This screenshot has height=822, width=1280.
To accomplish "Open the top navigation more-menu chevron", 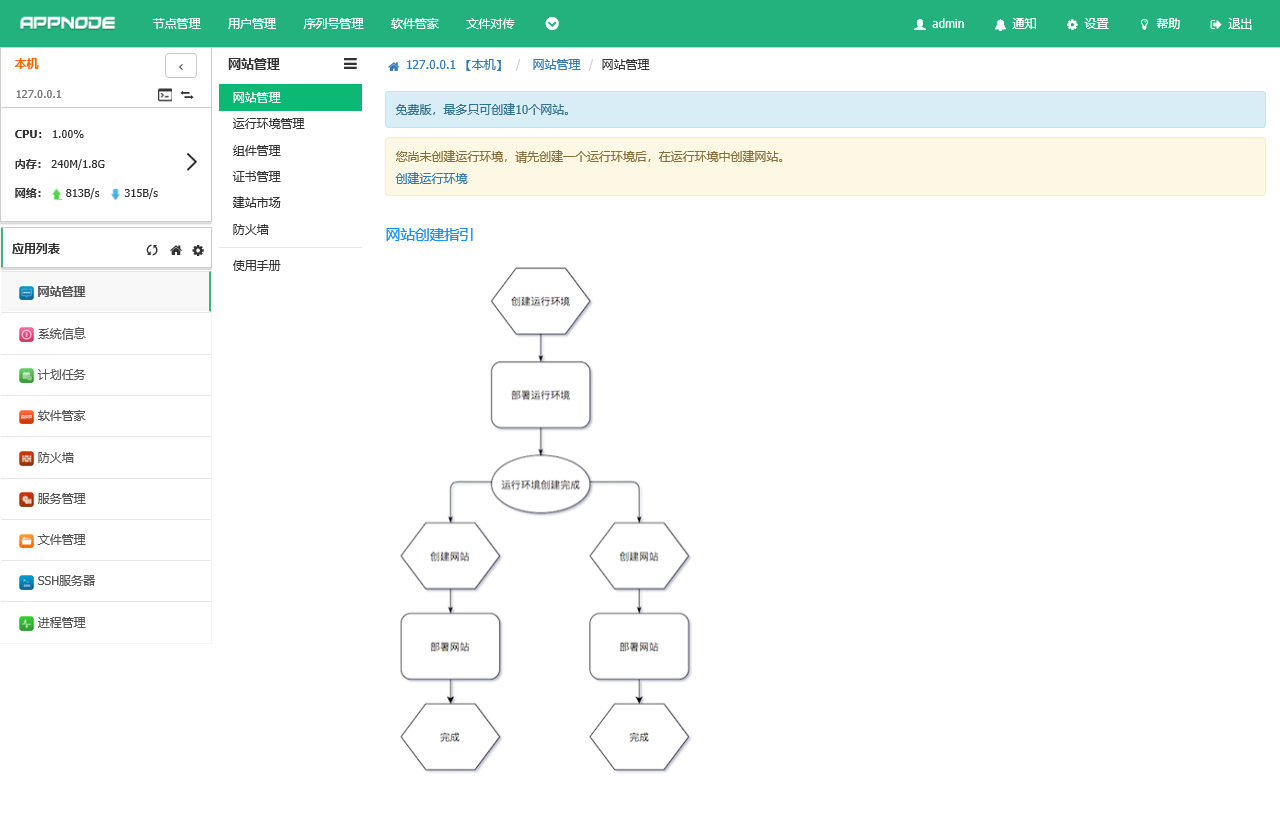I will (552, 23).
